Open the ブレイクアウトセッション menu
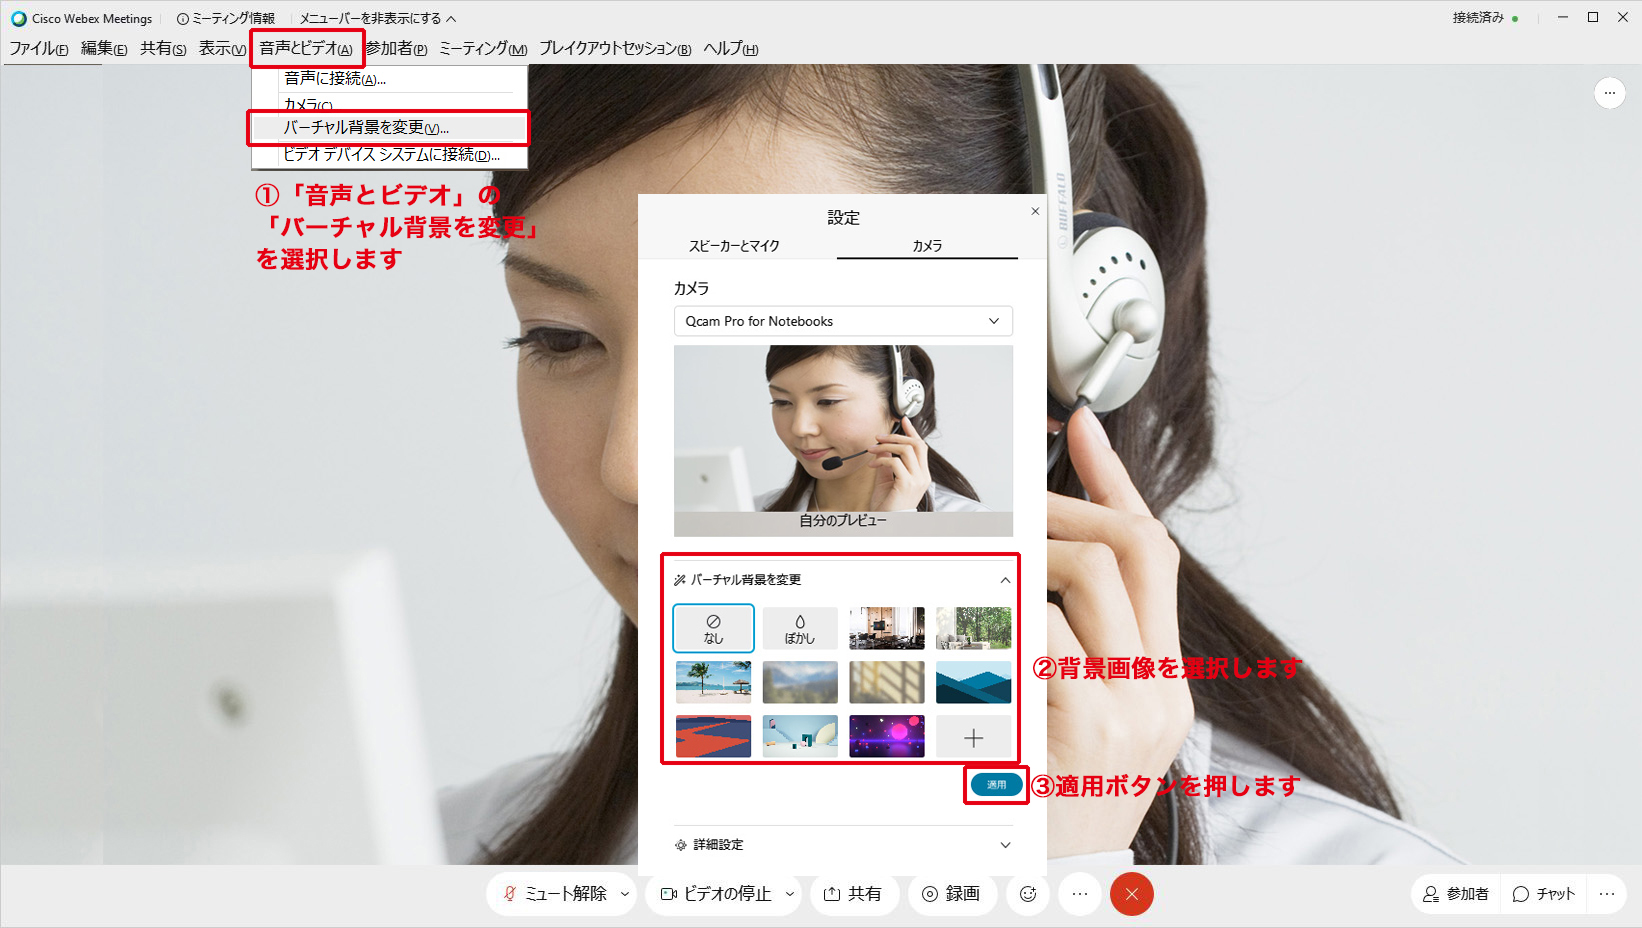The height and width of the screenshot is (928, 1642). pos(615,49)
